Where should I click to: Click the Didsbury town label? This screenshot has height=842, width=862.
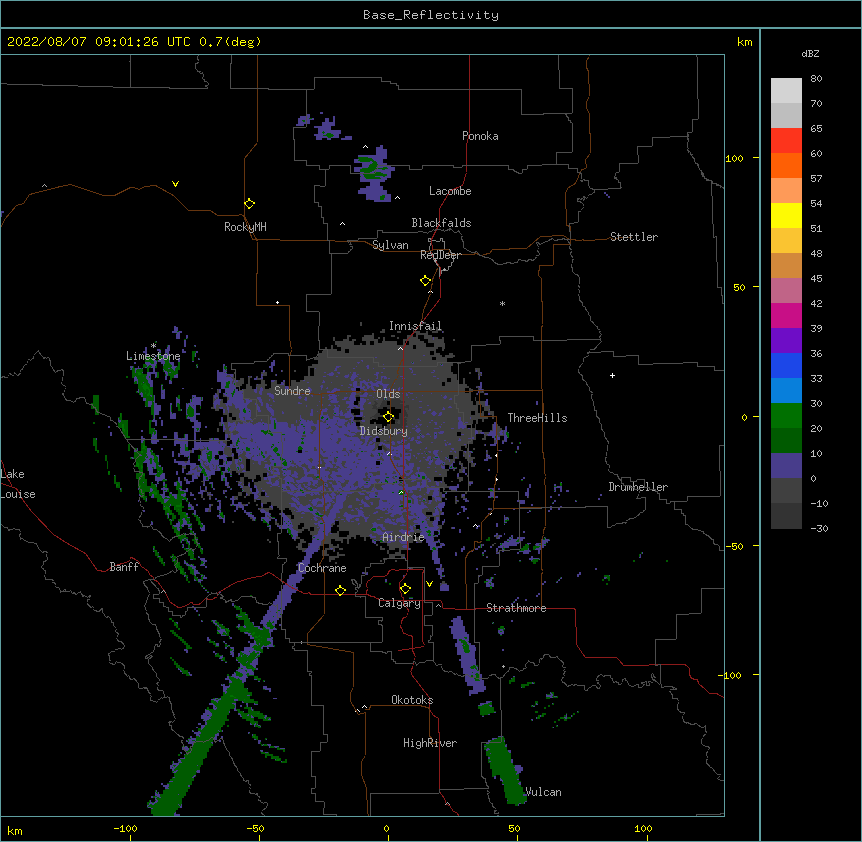pyautogui.click(x=384, y=431)
